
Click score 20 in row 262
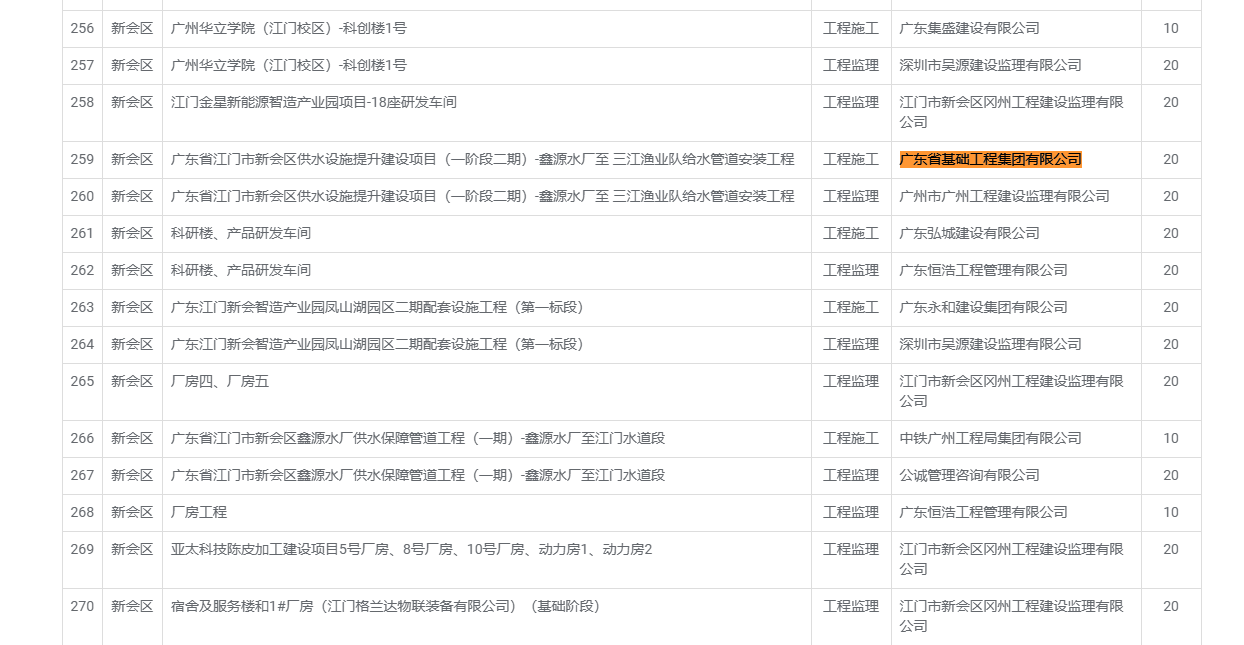(x=1170, y=270)
